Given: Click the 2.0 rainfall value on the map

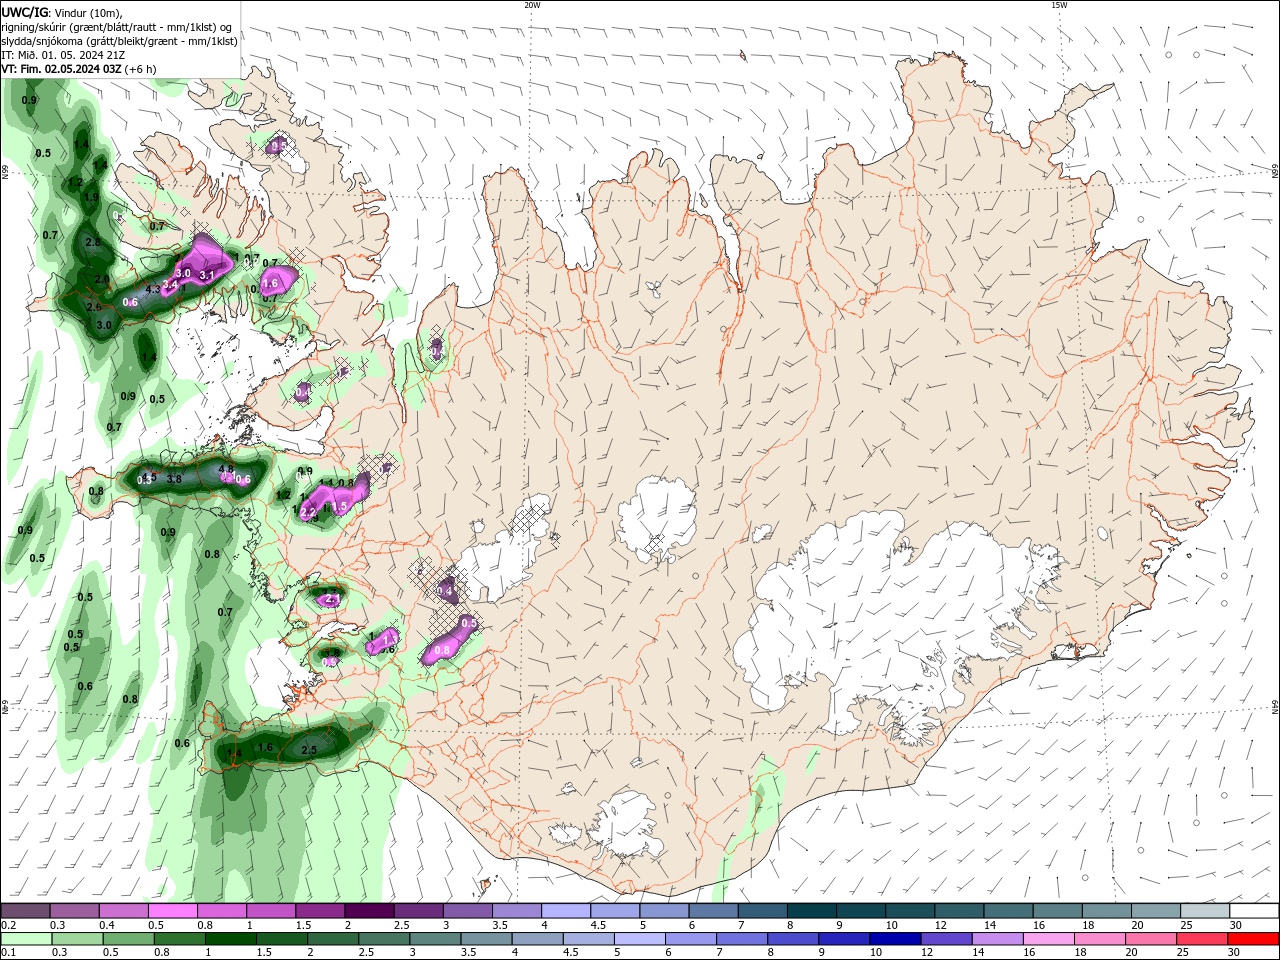Looking at the screenshot, I should (x=102, y=279).
